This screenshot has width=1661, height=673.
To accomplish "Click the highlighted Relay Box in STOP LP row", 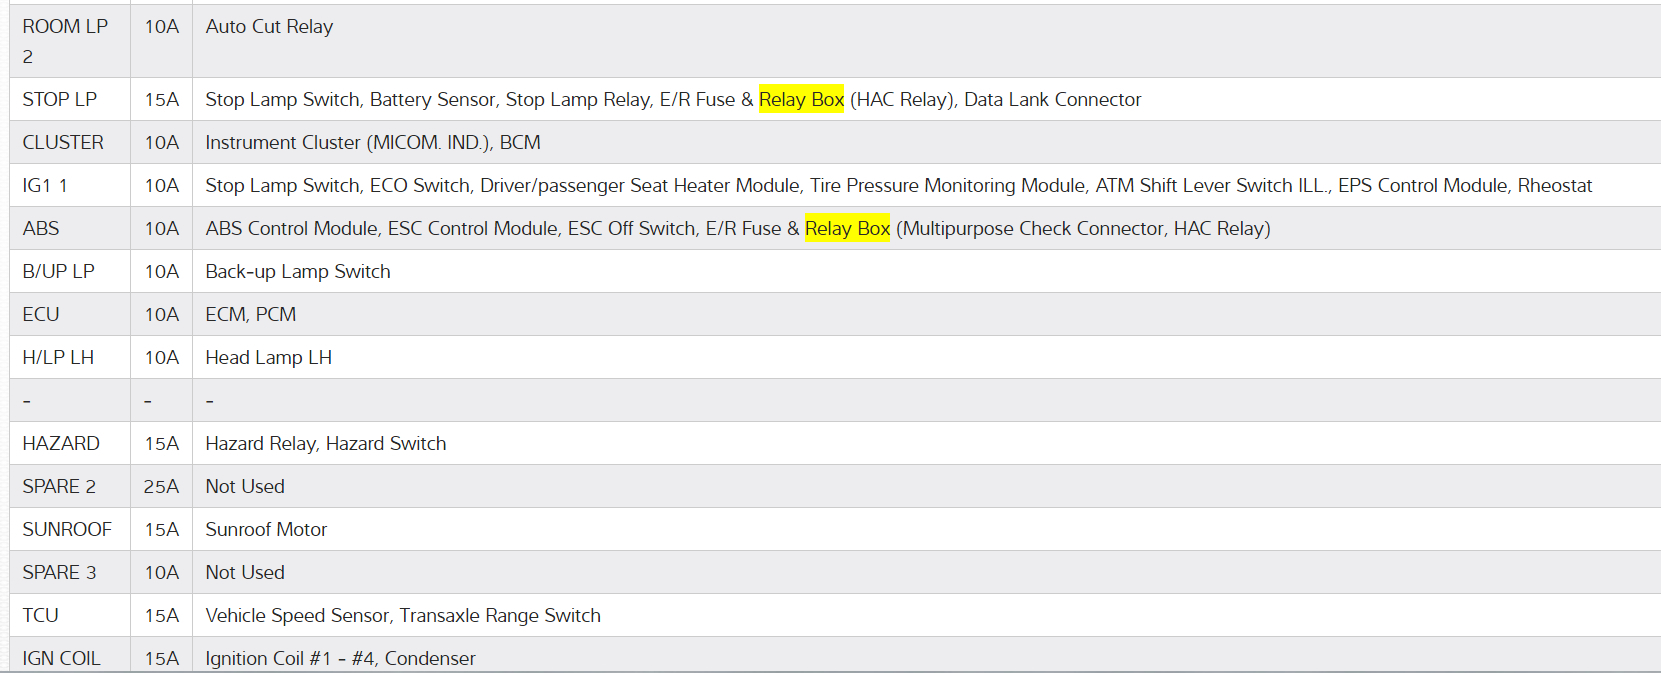I will pos(801,99).
